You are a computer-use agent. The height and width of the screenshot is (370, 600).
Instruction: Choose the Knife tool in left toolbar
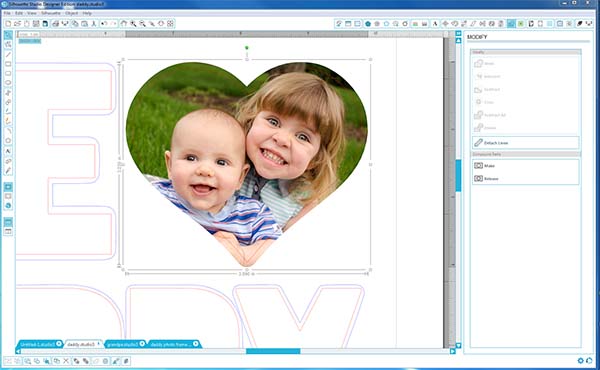[x=8, y=171]
